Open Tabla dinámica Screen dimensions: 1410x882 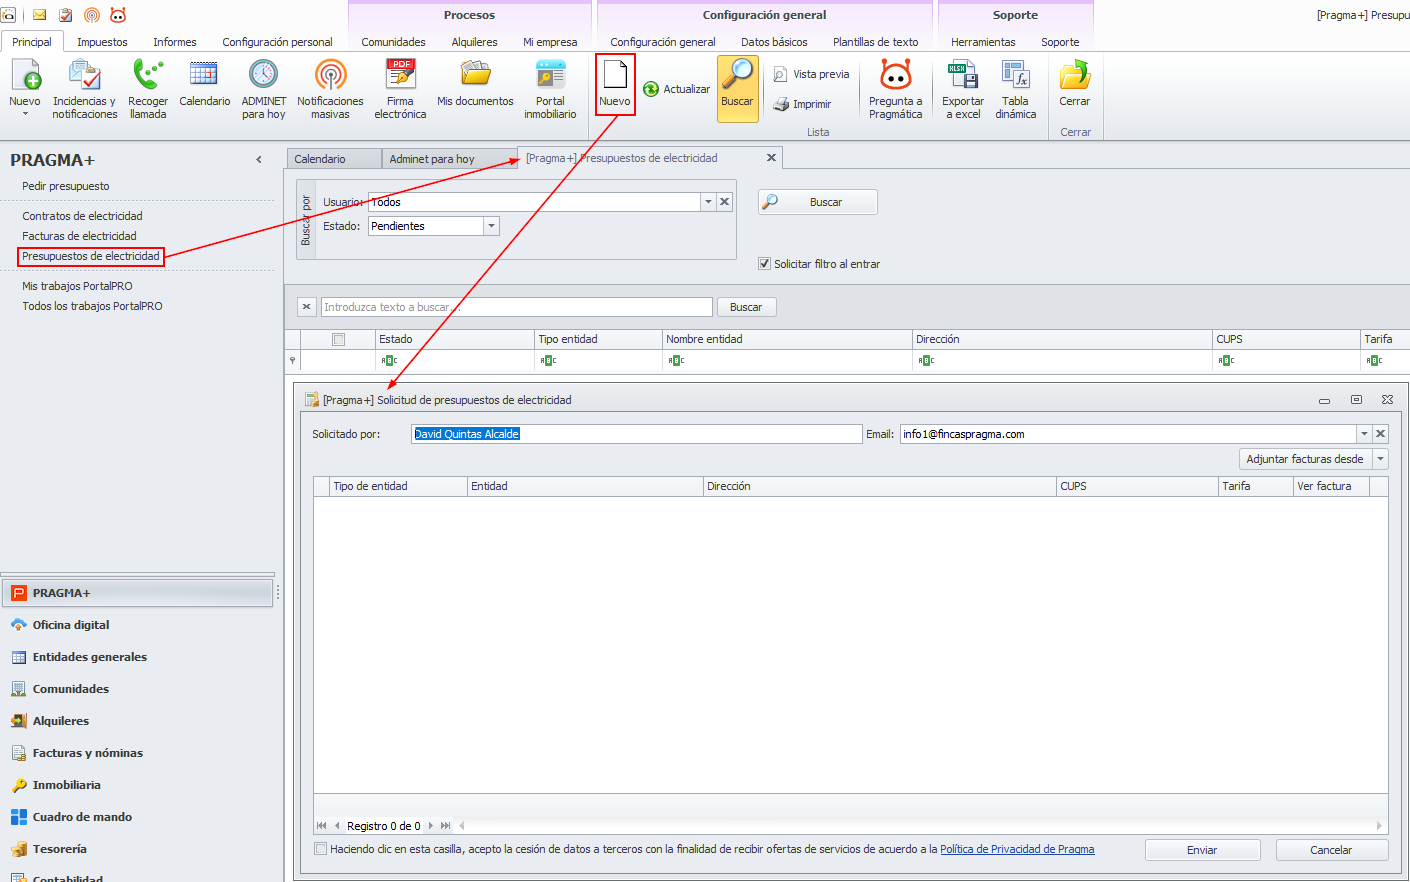point(1015,89)
